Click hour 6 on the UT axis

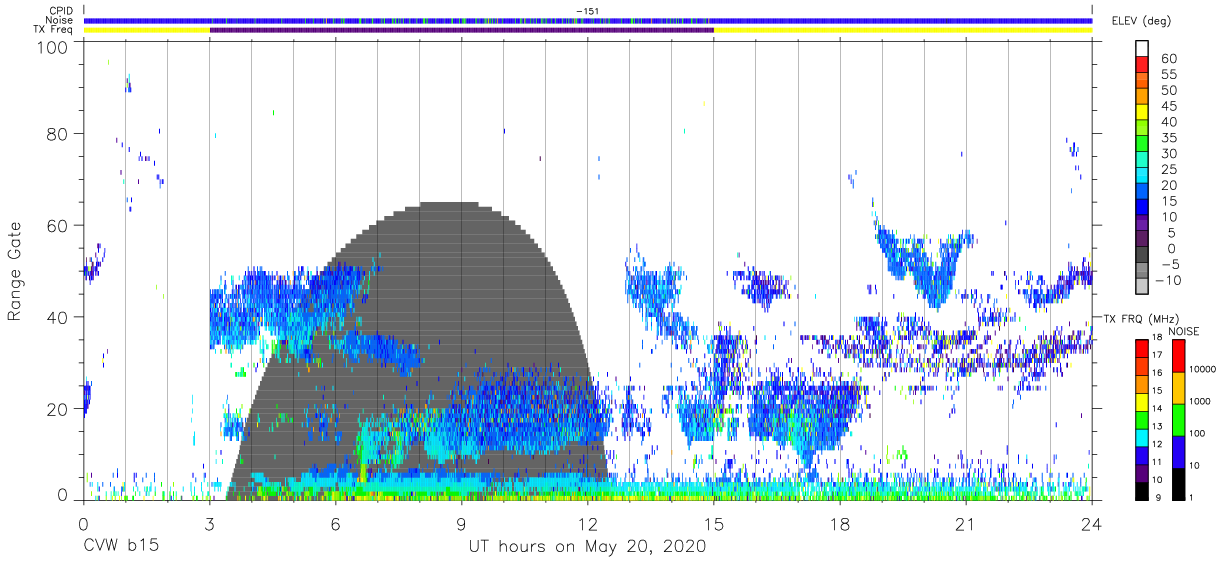pyautogui.click(x=335, y=523)
